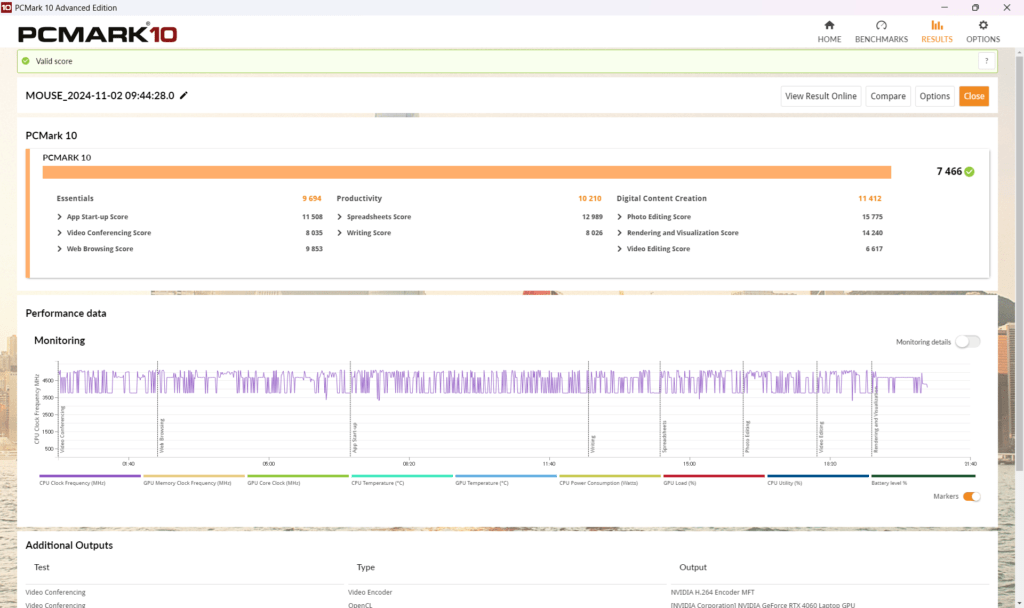Click the Compare button
1024x608 pixels.
[887, 96]
